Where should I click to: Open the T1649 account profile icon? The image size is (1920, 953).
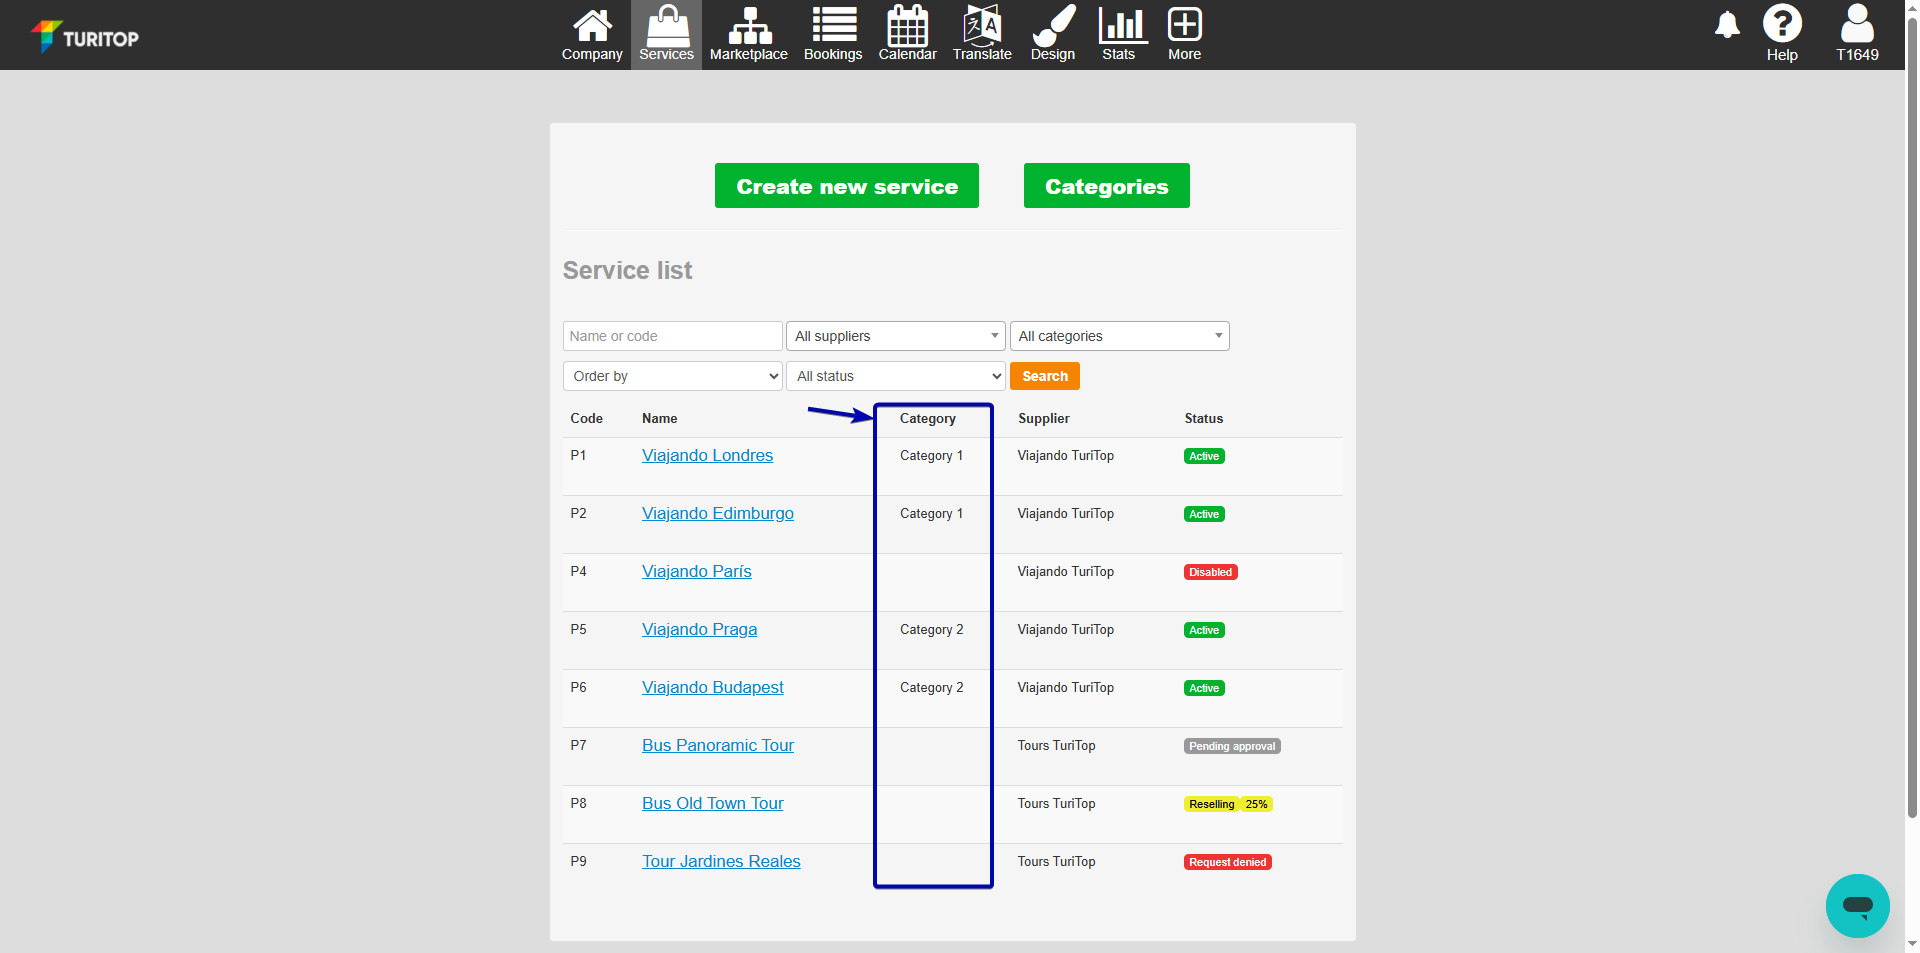pos(1857,22)
